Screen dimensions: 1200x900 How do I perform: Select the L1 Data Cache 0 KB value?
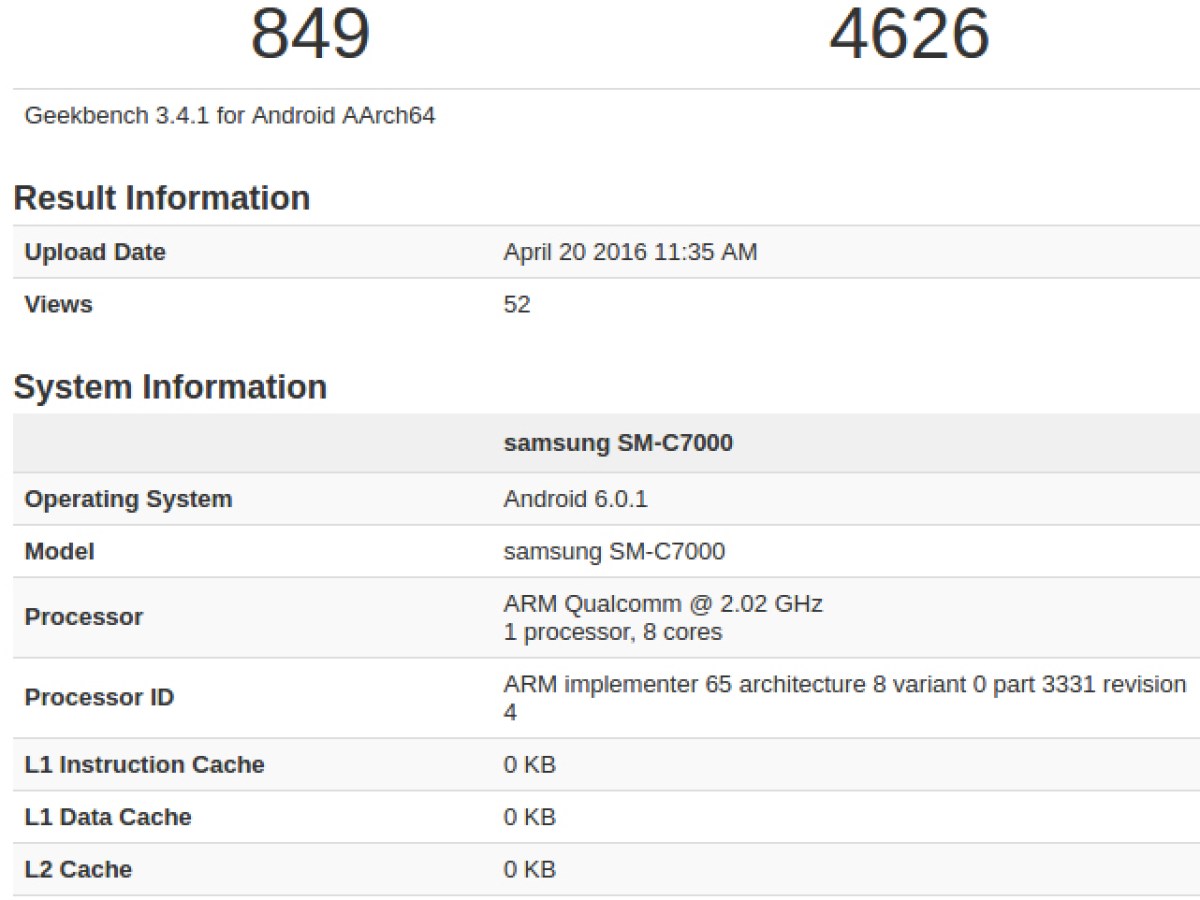click(x=529, y=817)
